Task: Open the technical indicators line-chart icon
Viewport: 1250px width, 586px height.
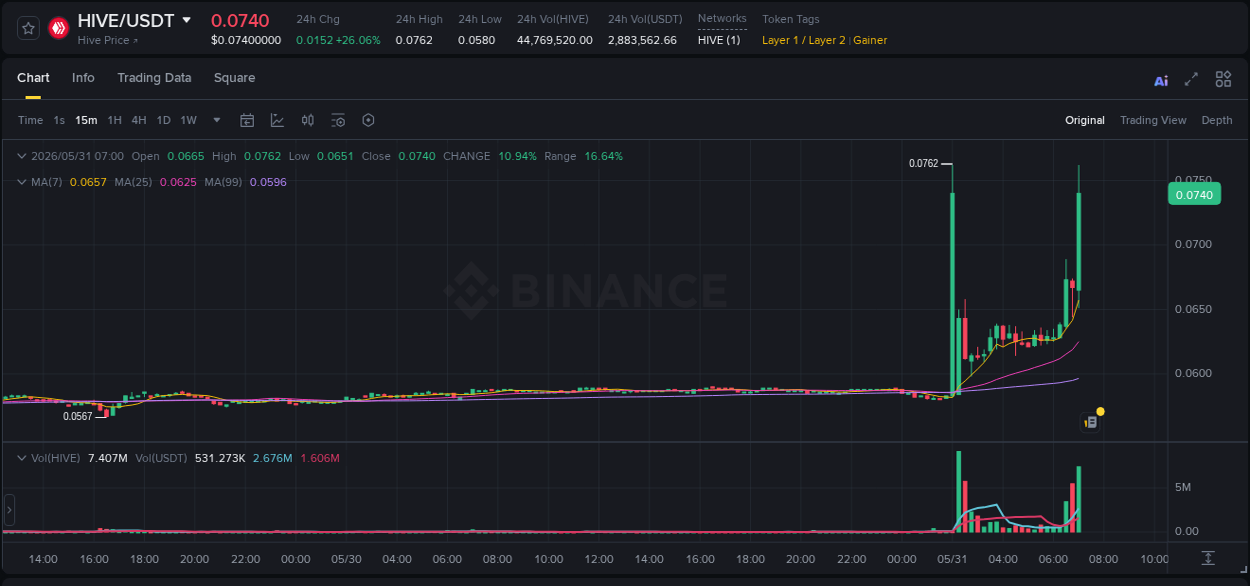Action: pos(277,120)
